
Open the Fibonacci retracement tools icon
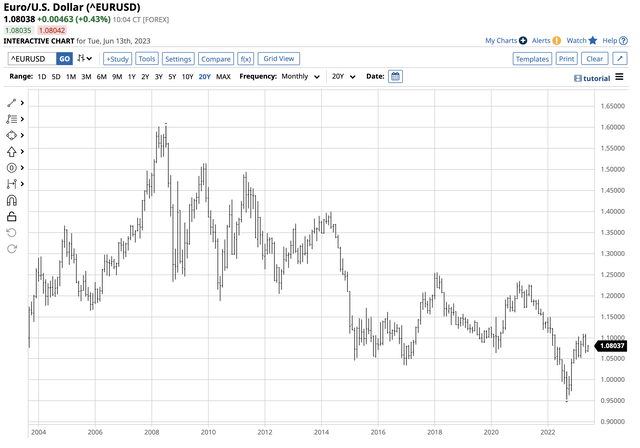click(x=11, y=119)
